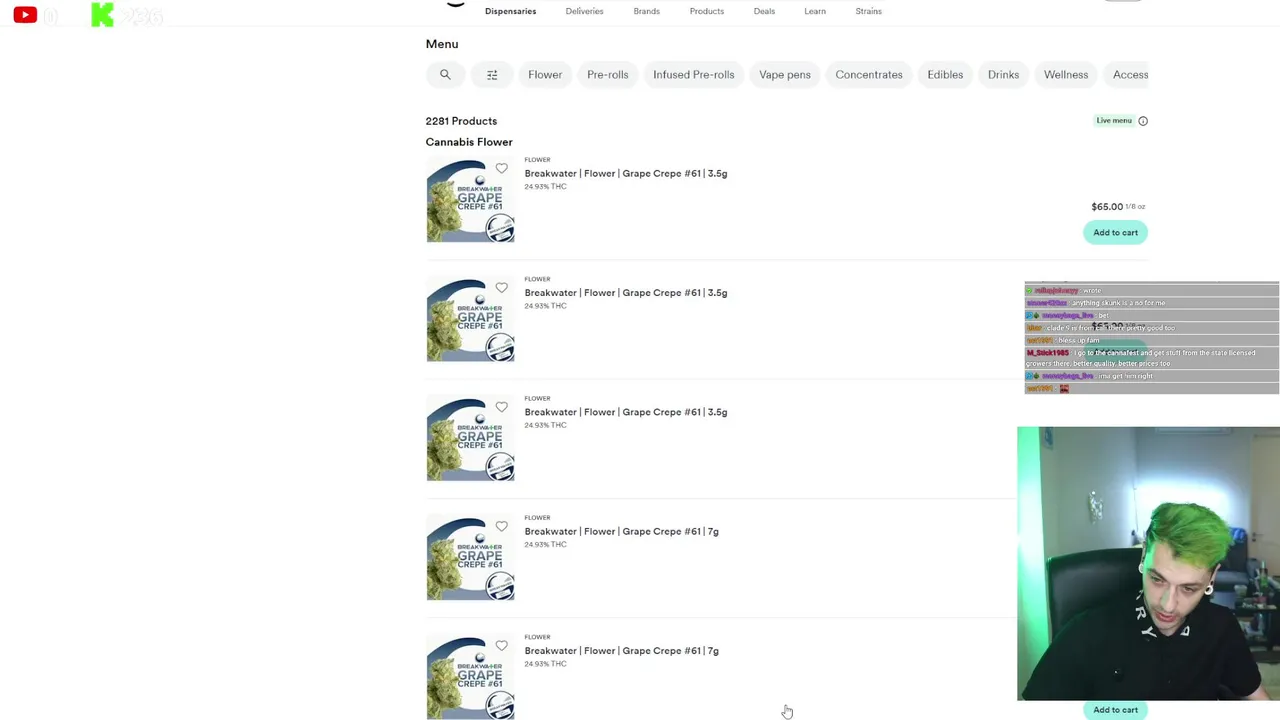
Task: Open second Grape Crepe #61 3.5g title
Action: click(625, 293)
